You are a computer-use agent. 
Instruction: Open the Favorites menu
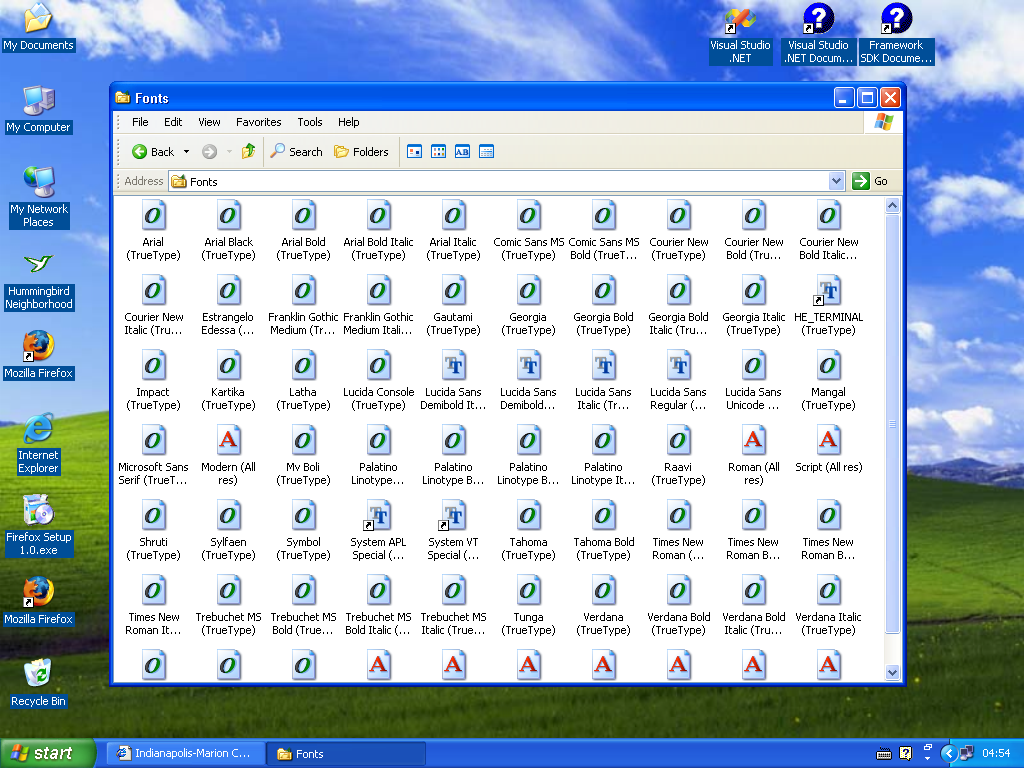tap(259, 122)
